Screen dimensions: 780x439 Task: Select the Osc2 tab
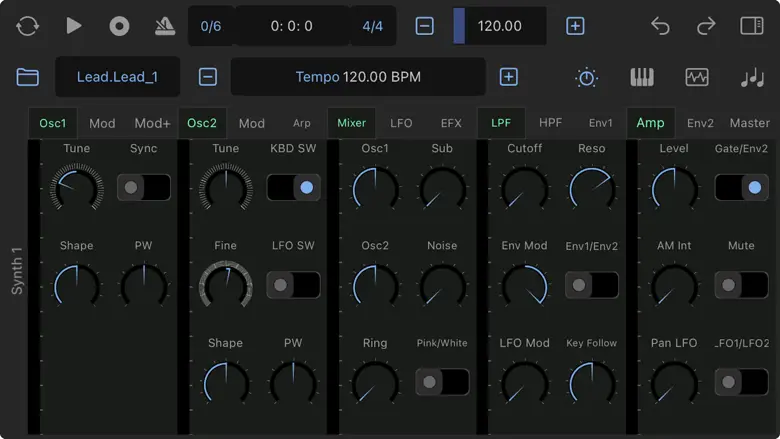coord(202,123)
